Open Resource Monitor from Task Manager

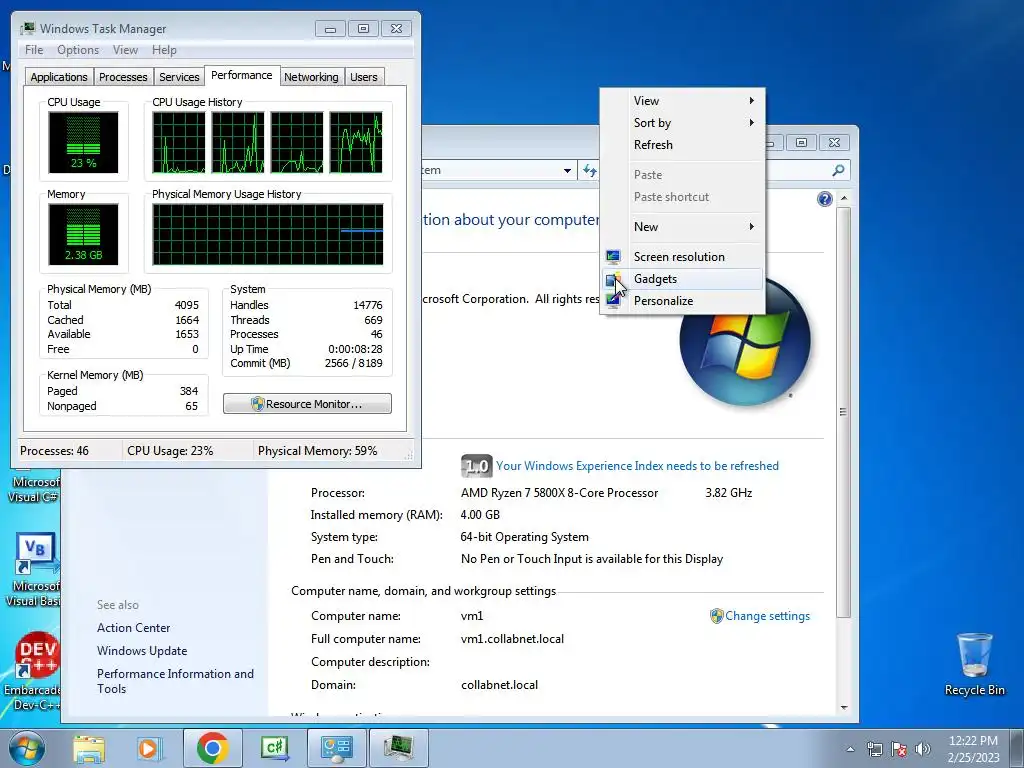click(307, 404)
